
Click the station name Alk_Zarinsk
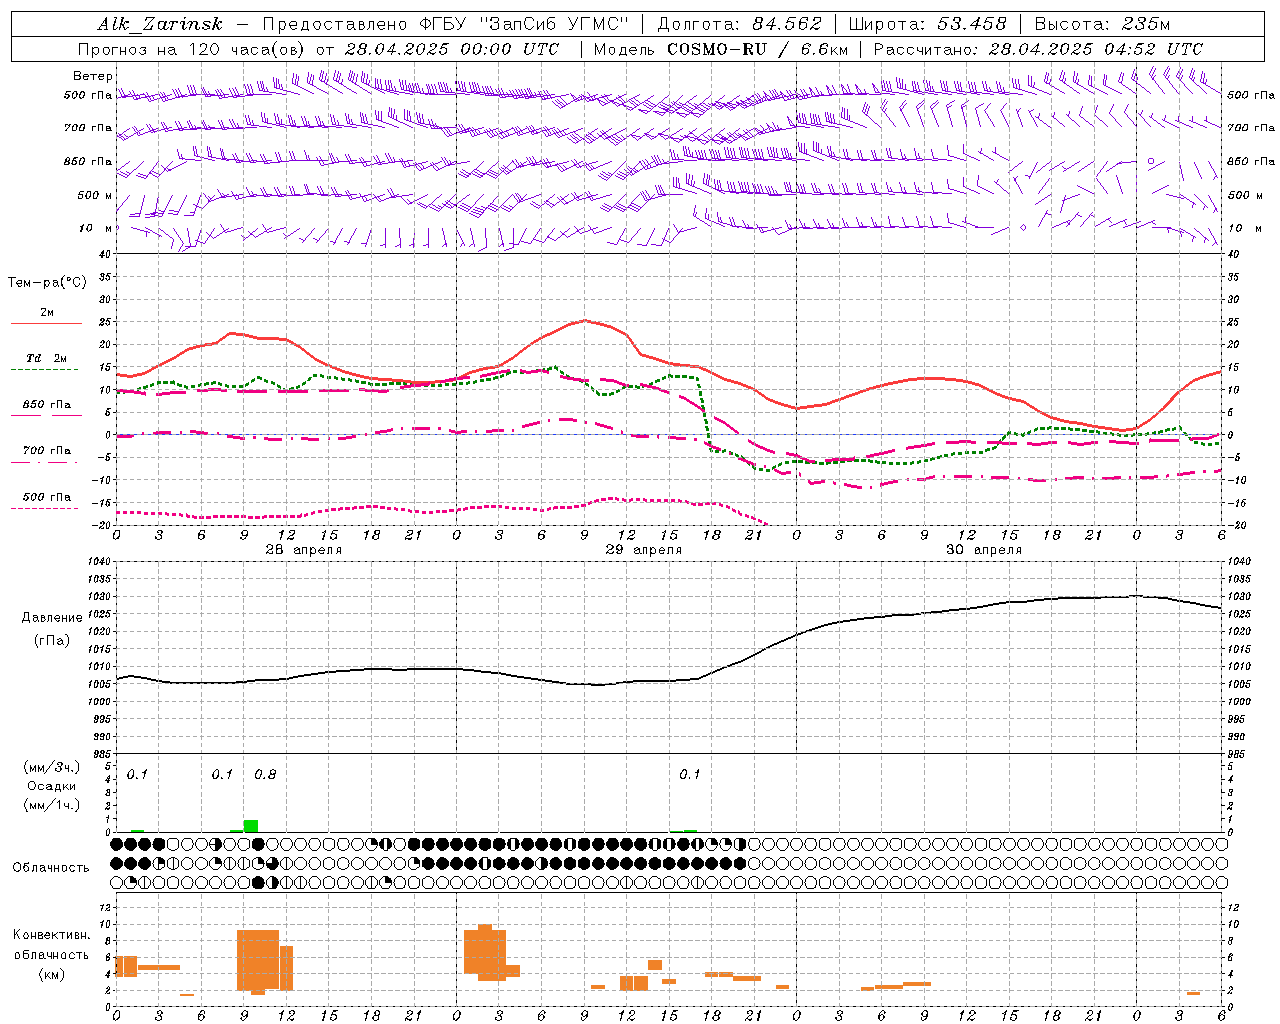click(x=160, y=25)
